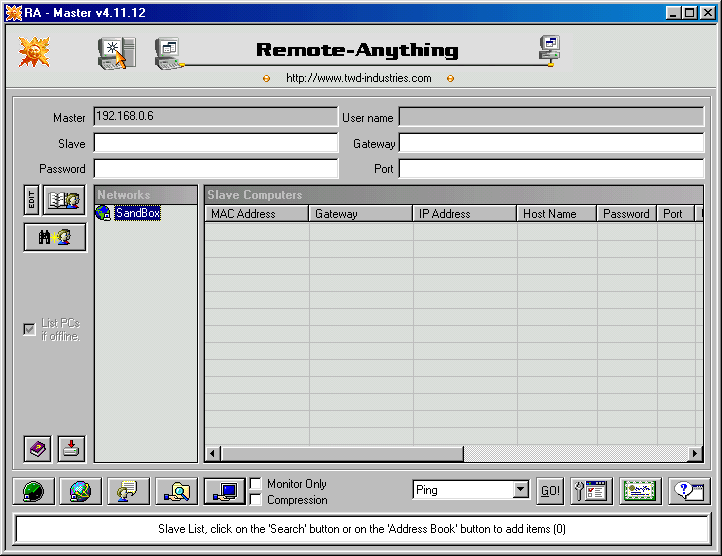This screenshot has width=722, height=556.
Task: Click the small EDIT button
Action: (31, 201)
